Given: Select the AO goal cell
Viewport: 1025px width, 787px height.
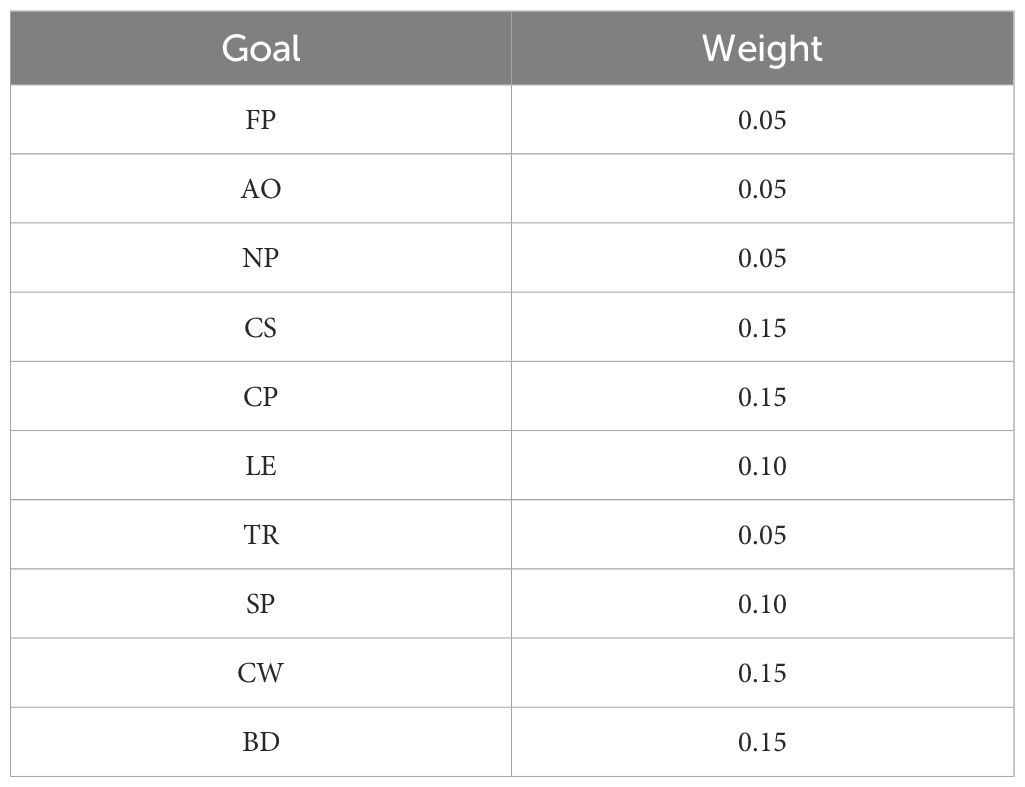Looking at the screenshot, I should pyautogui.click(x=261, y=189).
